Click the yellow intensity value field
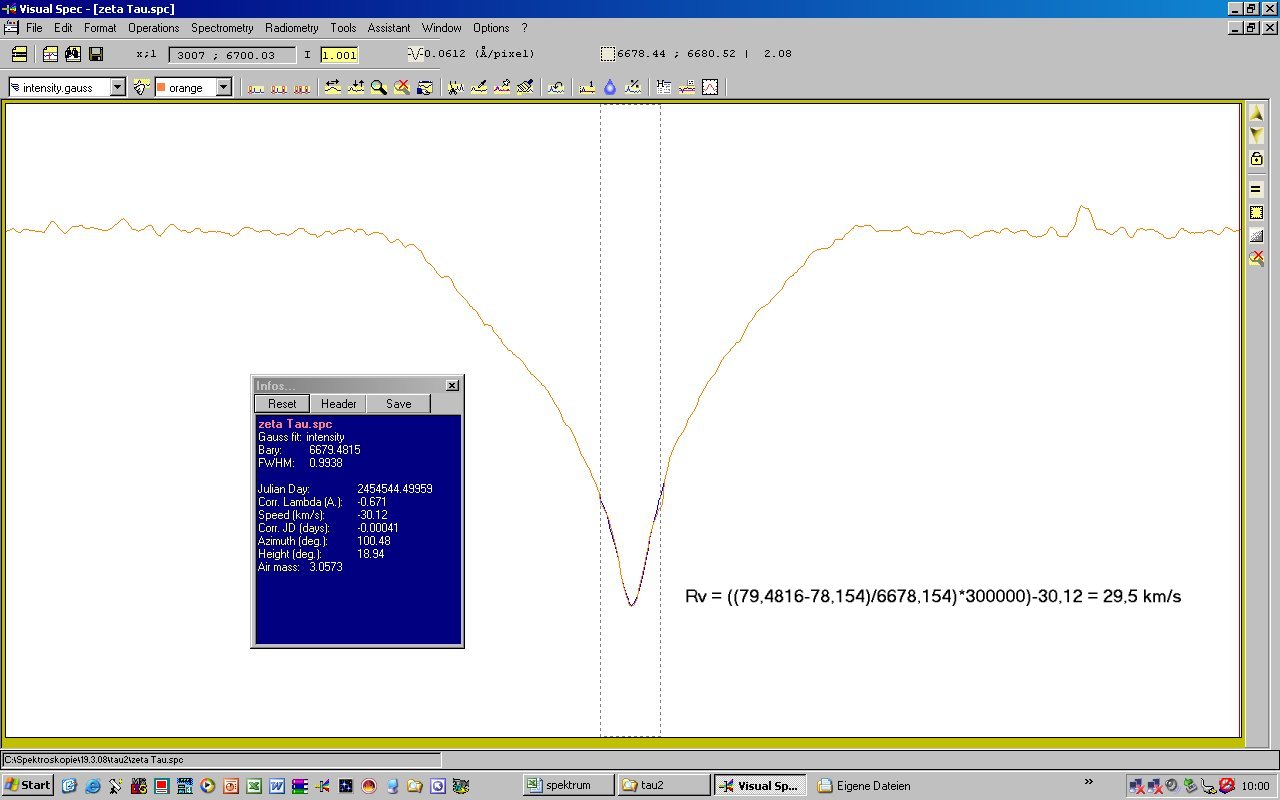1280x800 pixels. pyautogui.click(x=339, y=54)
